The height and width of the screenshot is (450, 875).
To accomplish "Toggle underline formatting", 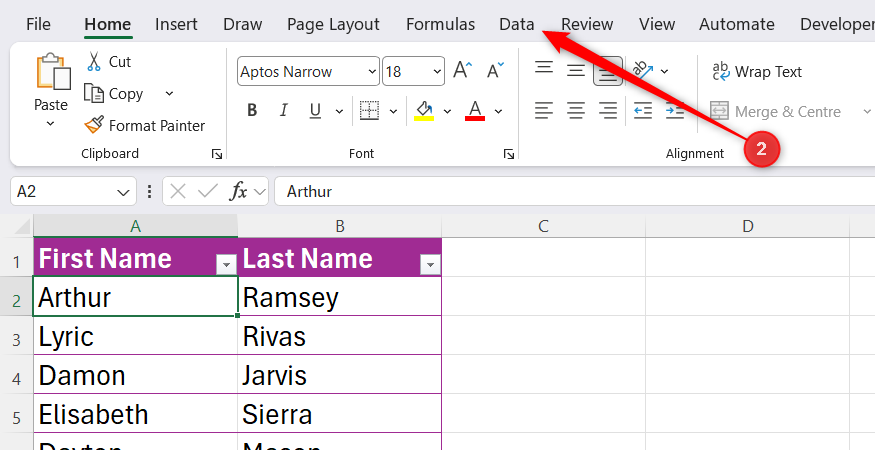I will pyautogui.click(x=315, y=111).
